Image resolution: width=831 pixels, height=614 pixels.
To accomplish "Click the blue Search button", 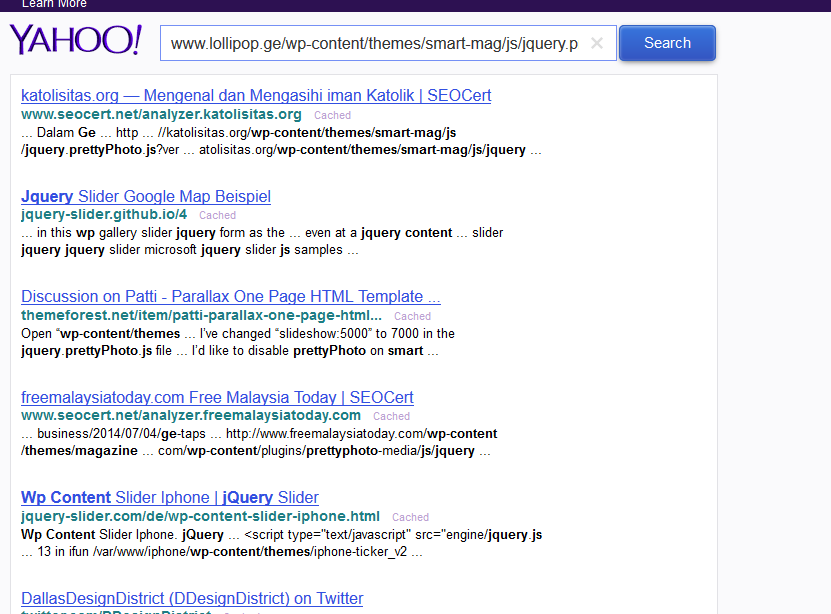I will [x=667, y=43].
